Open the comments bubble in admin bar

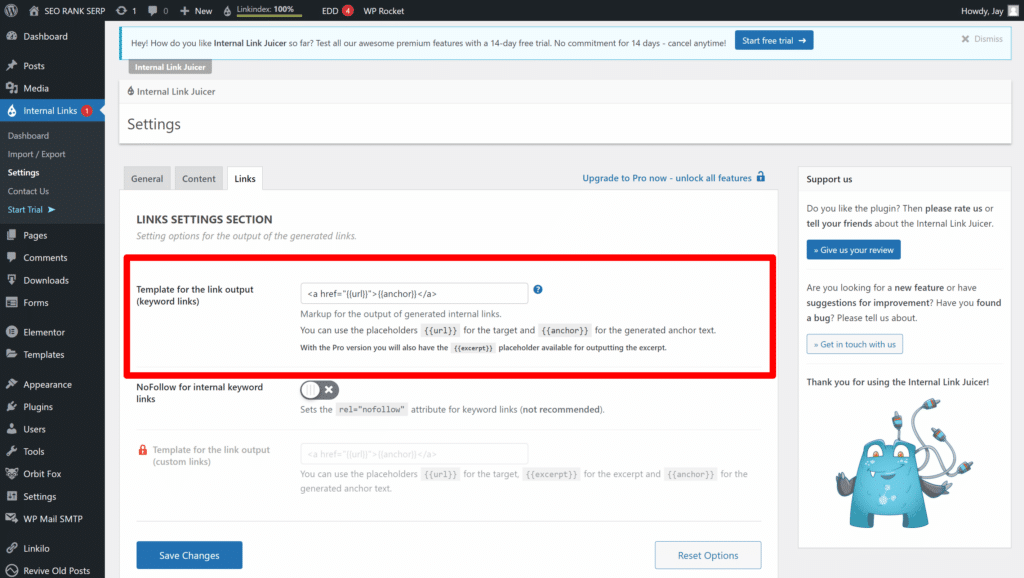tap(152, 10)
